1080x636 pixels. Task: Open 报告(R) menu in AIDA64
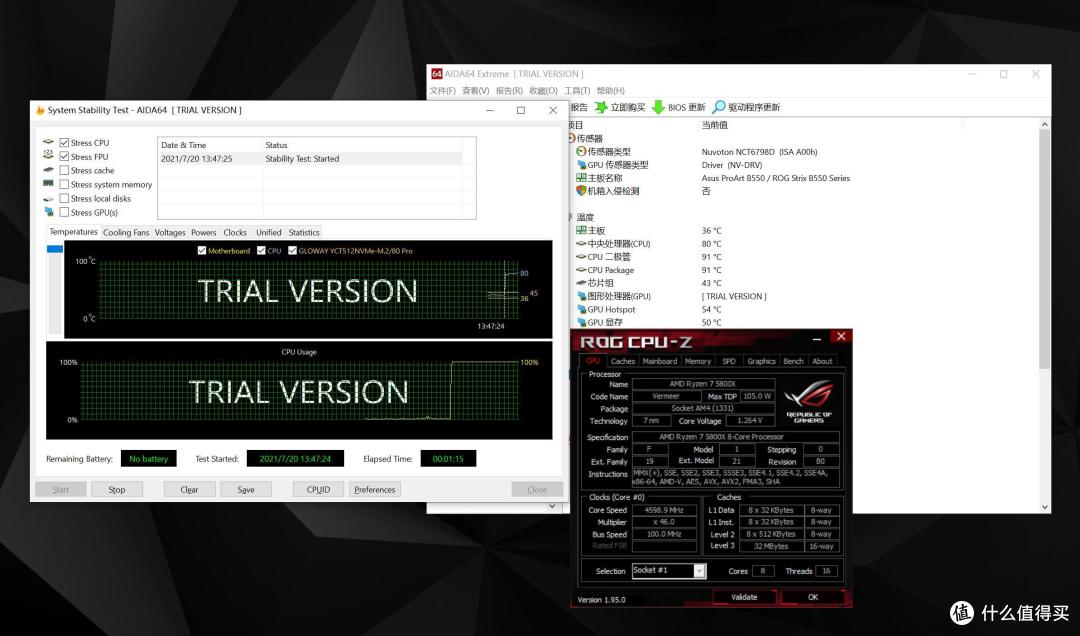click(509, 91)
